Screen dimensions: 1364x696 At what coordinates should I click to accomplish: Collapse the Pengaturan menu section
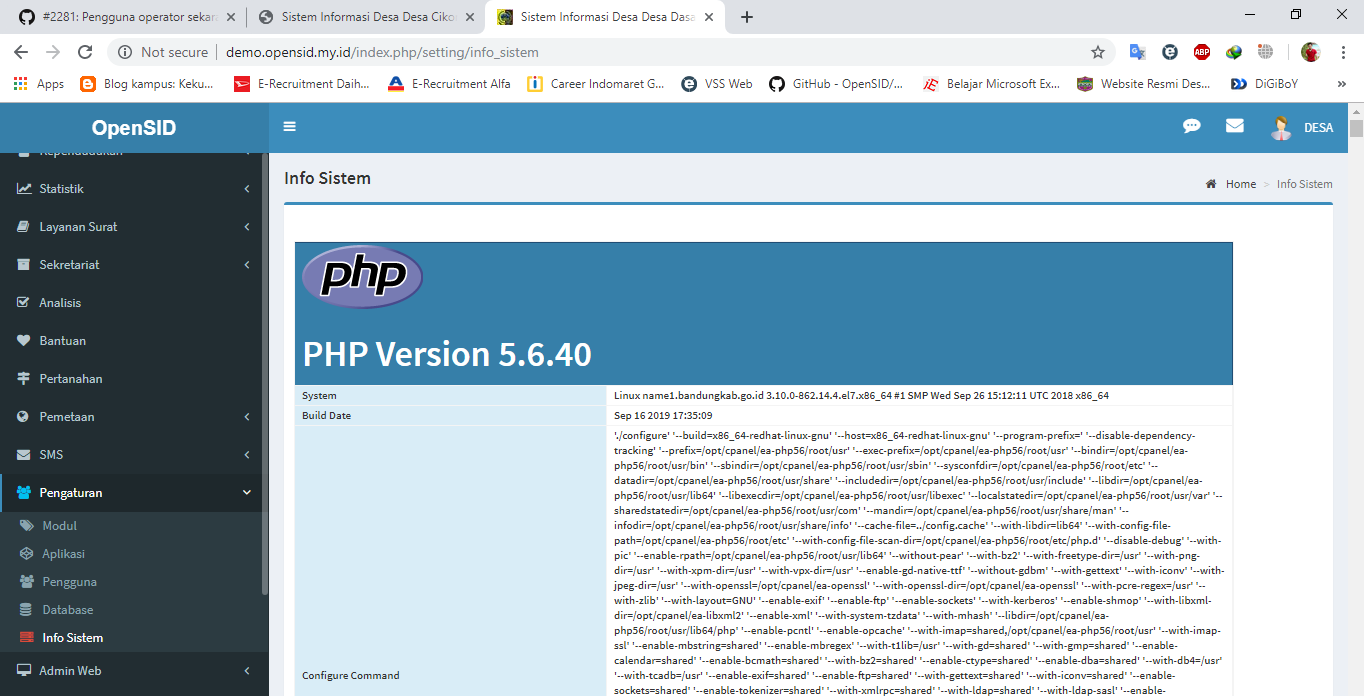tap(130, 492)
